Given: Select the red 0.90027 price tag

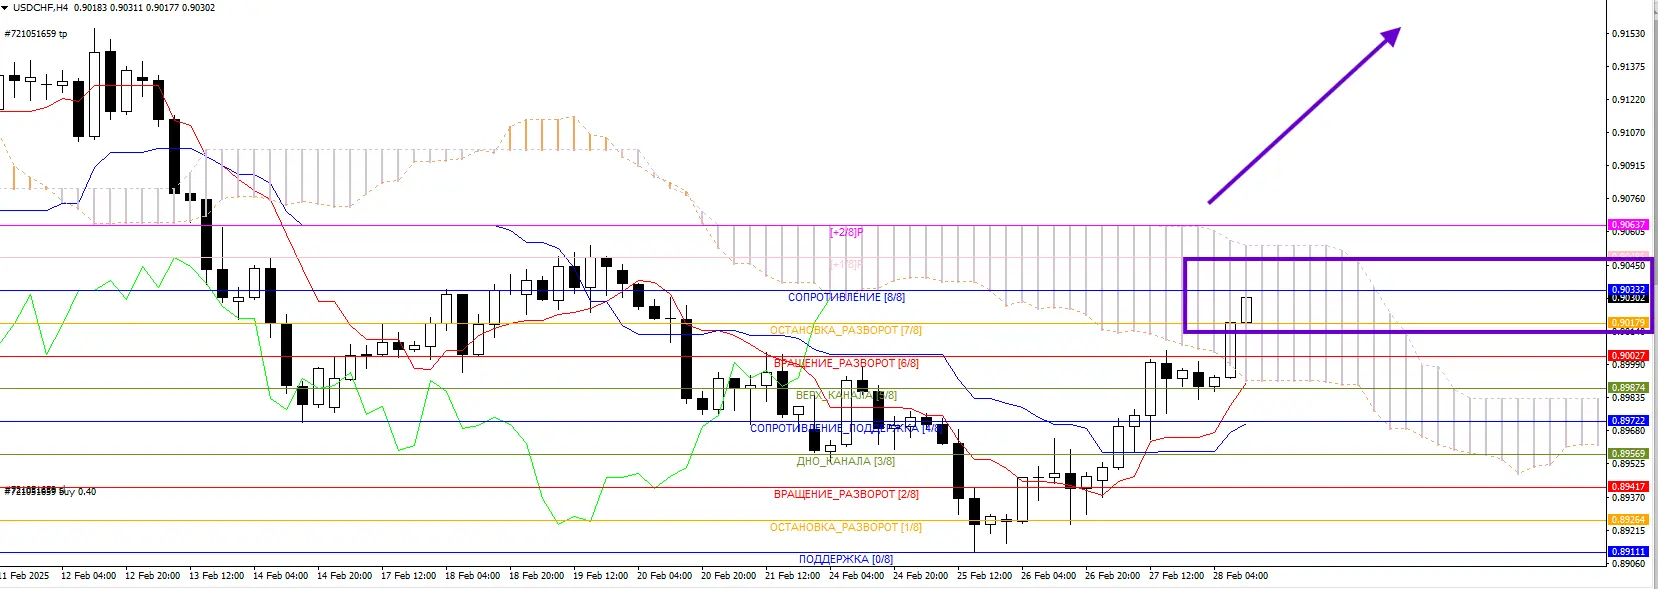Looking at the screenshot, I should 1628,356.
